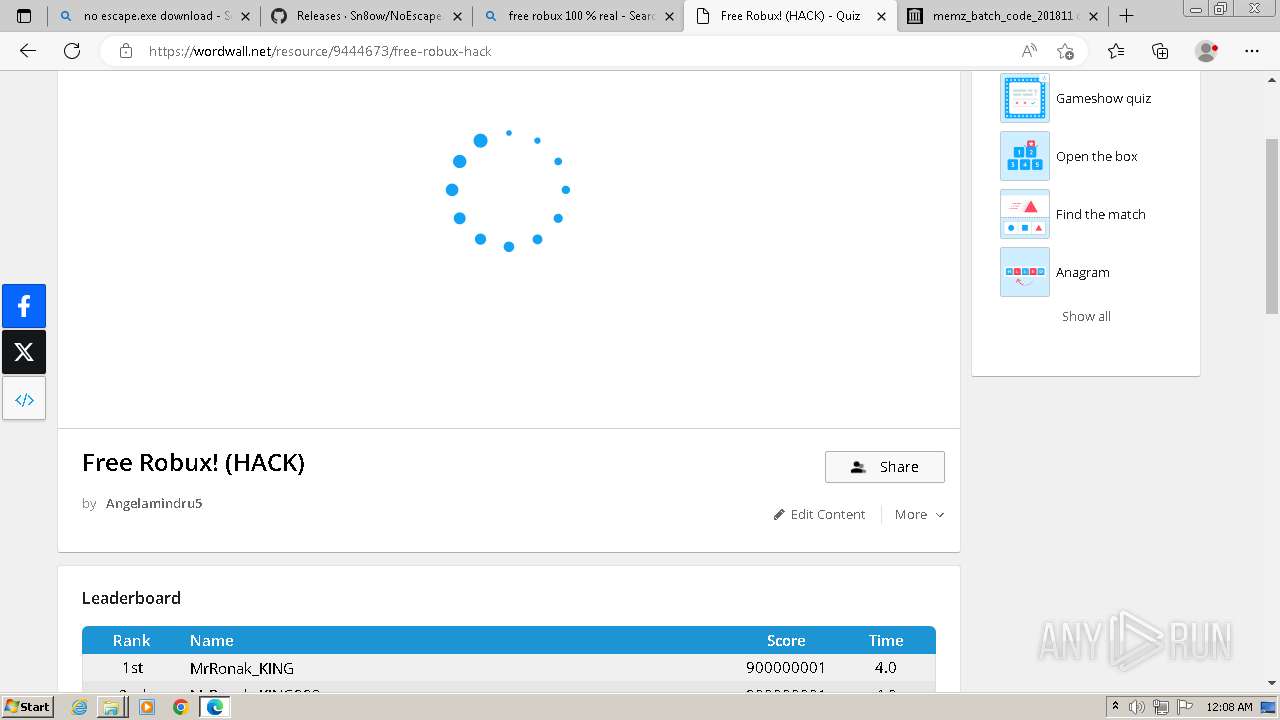Image resolution: width=1280 pixels, height=720 pixels.
Task: Select MrRonak_KING leaderboard name
Action: (242, 668)
